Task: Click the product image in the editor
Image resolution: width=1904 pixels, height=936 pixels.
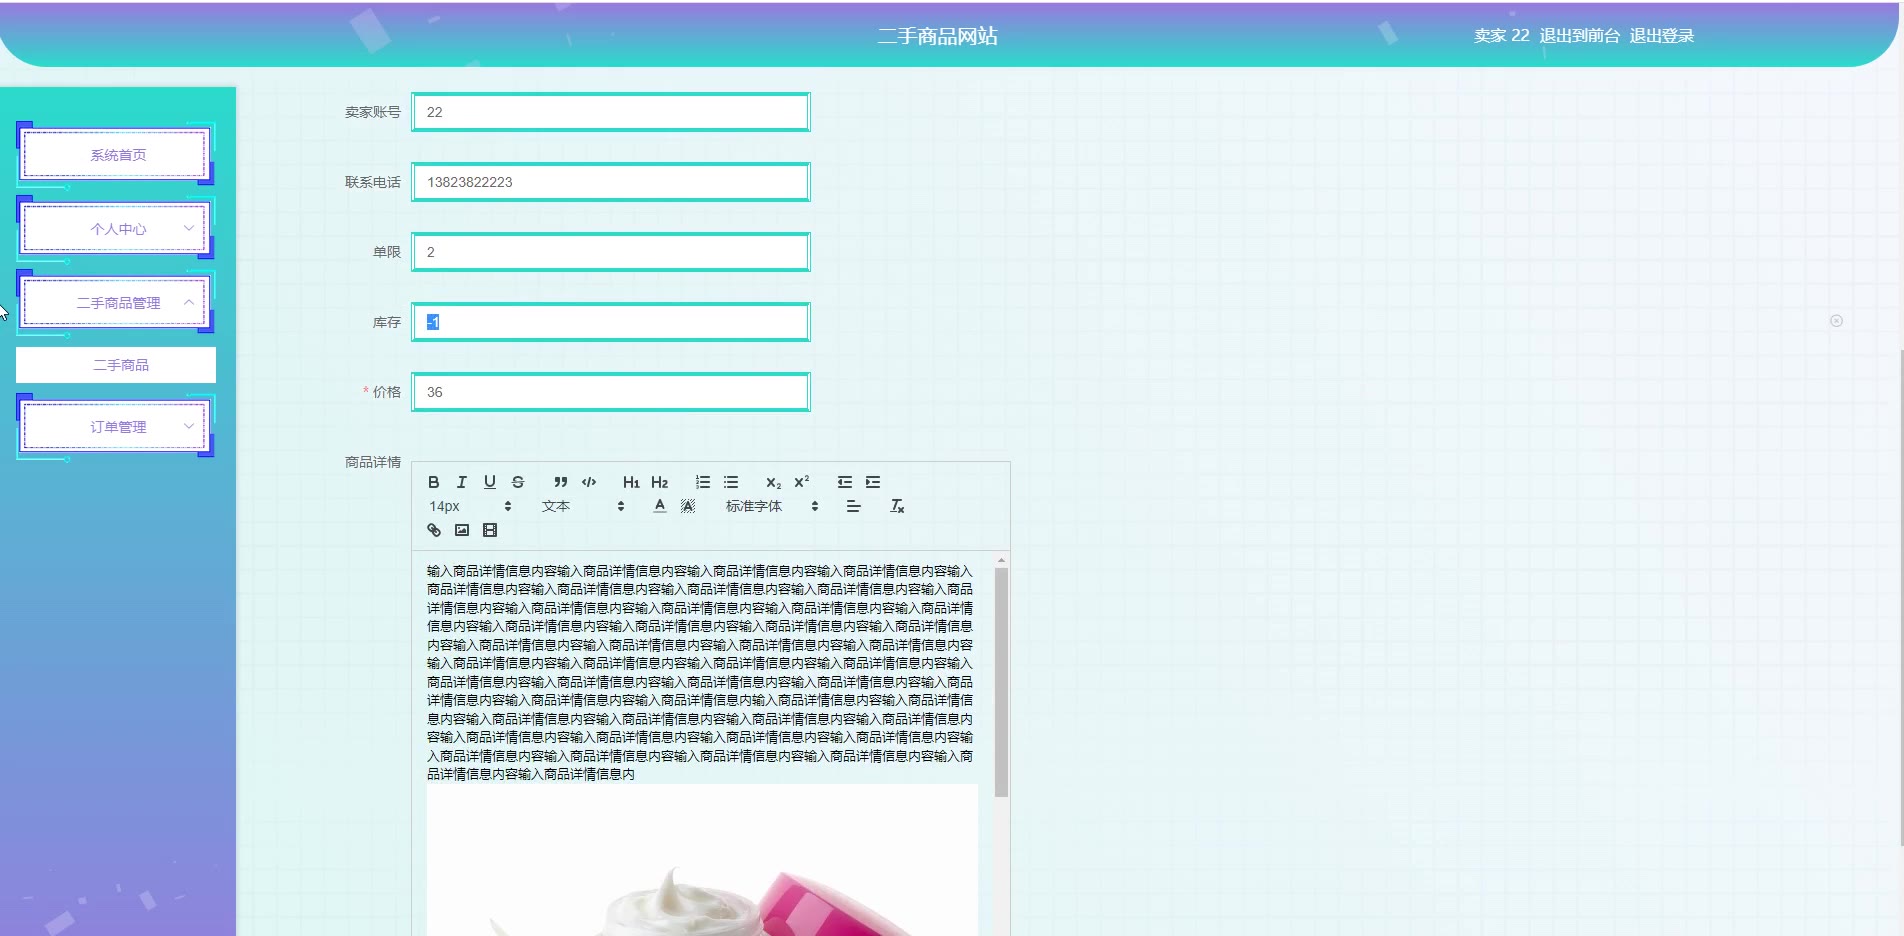Action: point(702,861)
